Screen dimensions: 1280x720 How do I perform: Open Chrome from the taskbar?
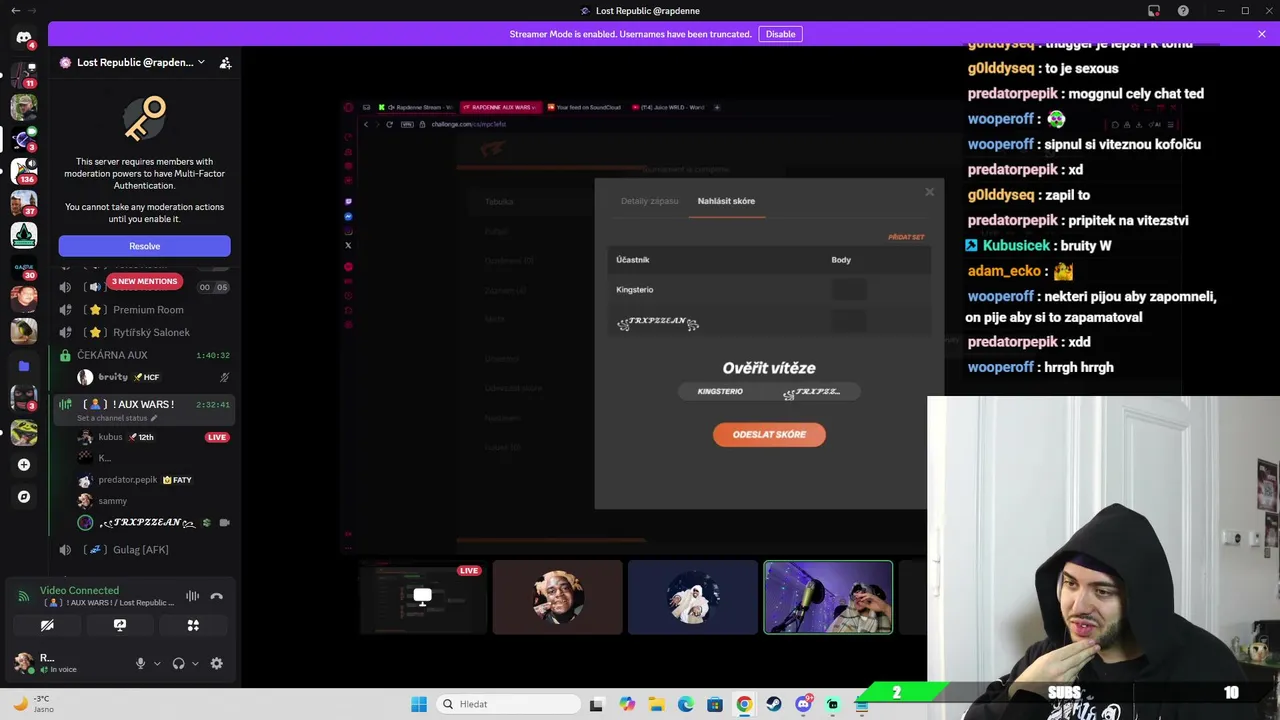(x=744, y=704)
